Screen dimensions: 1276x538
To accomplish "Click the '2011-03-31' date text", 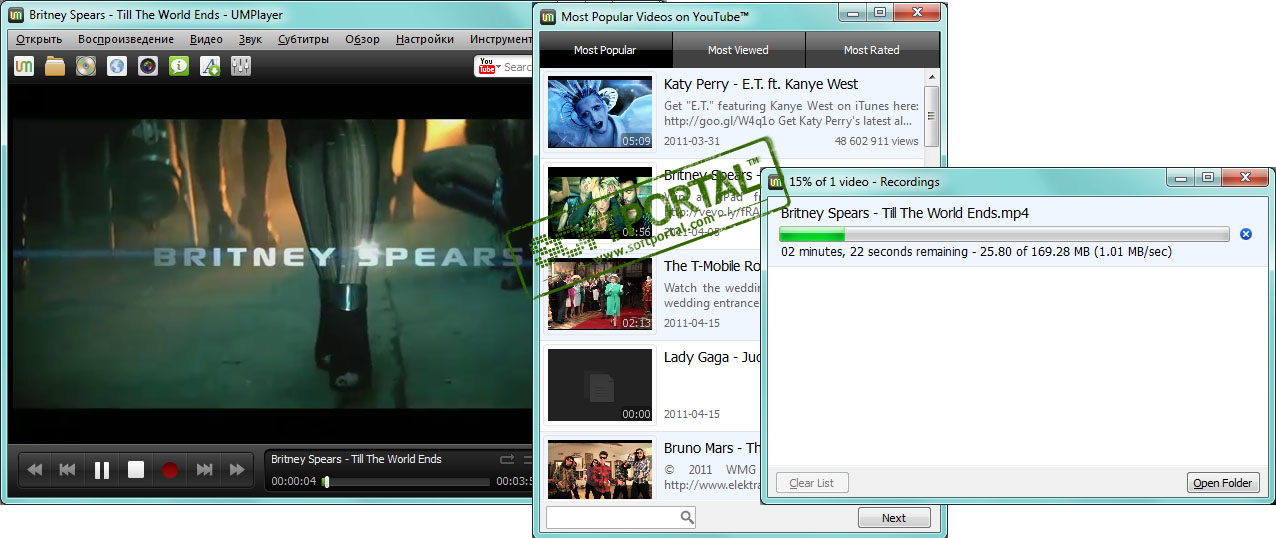I will [692, 141].
